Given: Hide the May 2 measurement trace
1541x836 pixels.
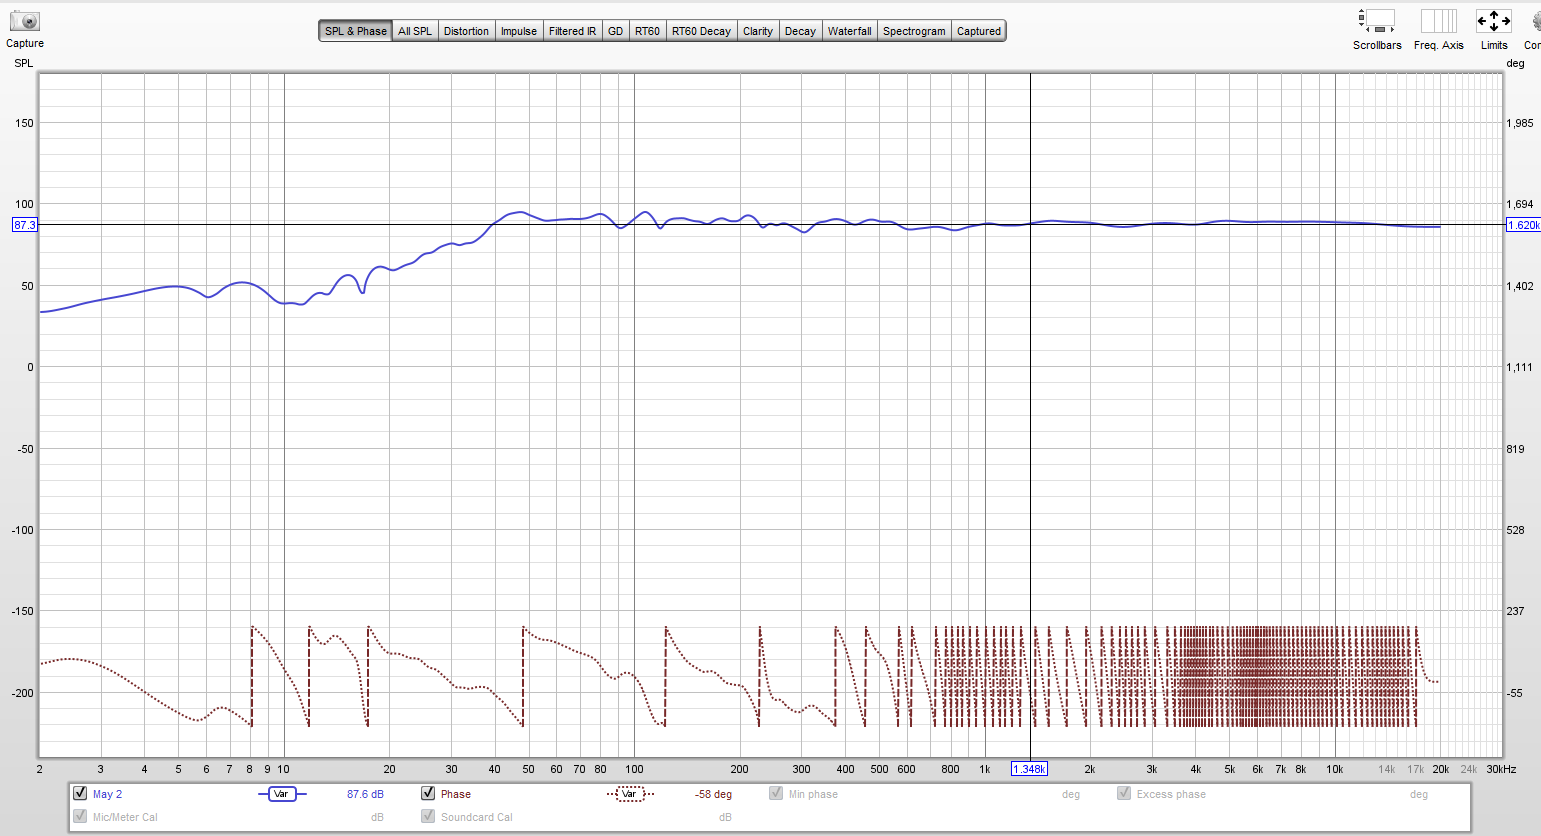Looking at the screenshot, I should (x=78, y=793).
